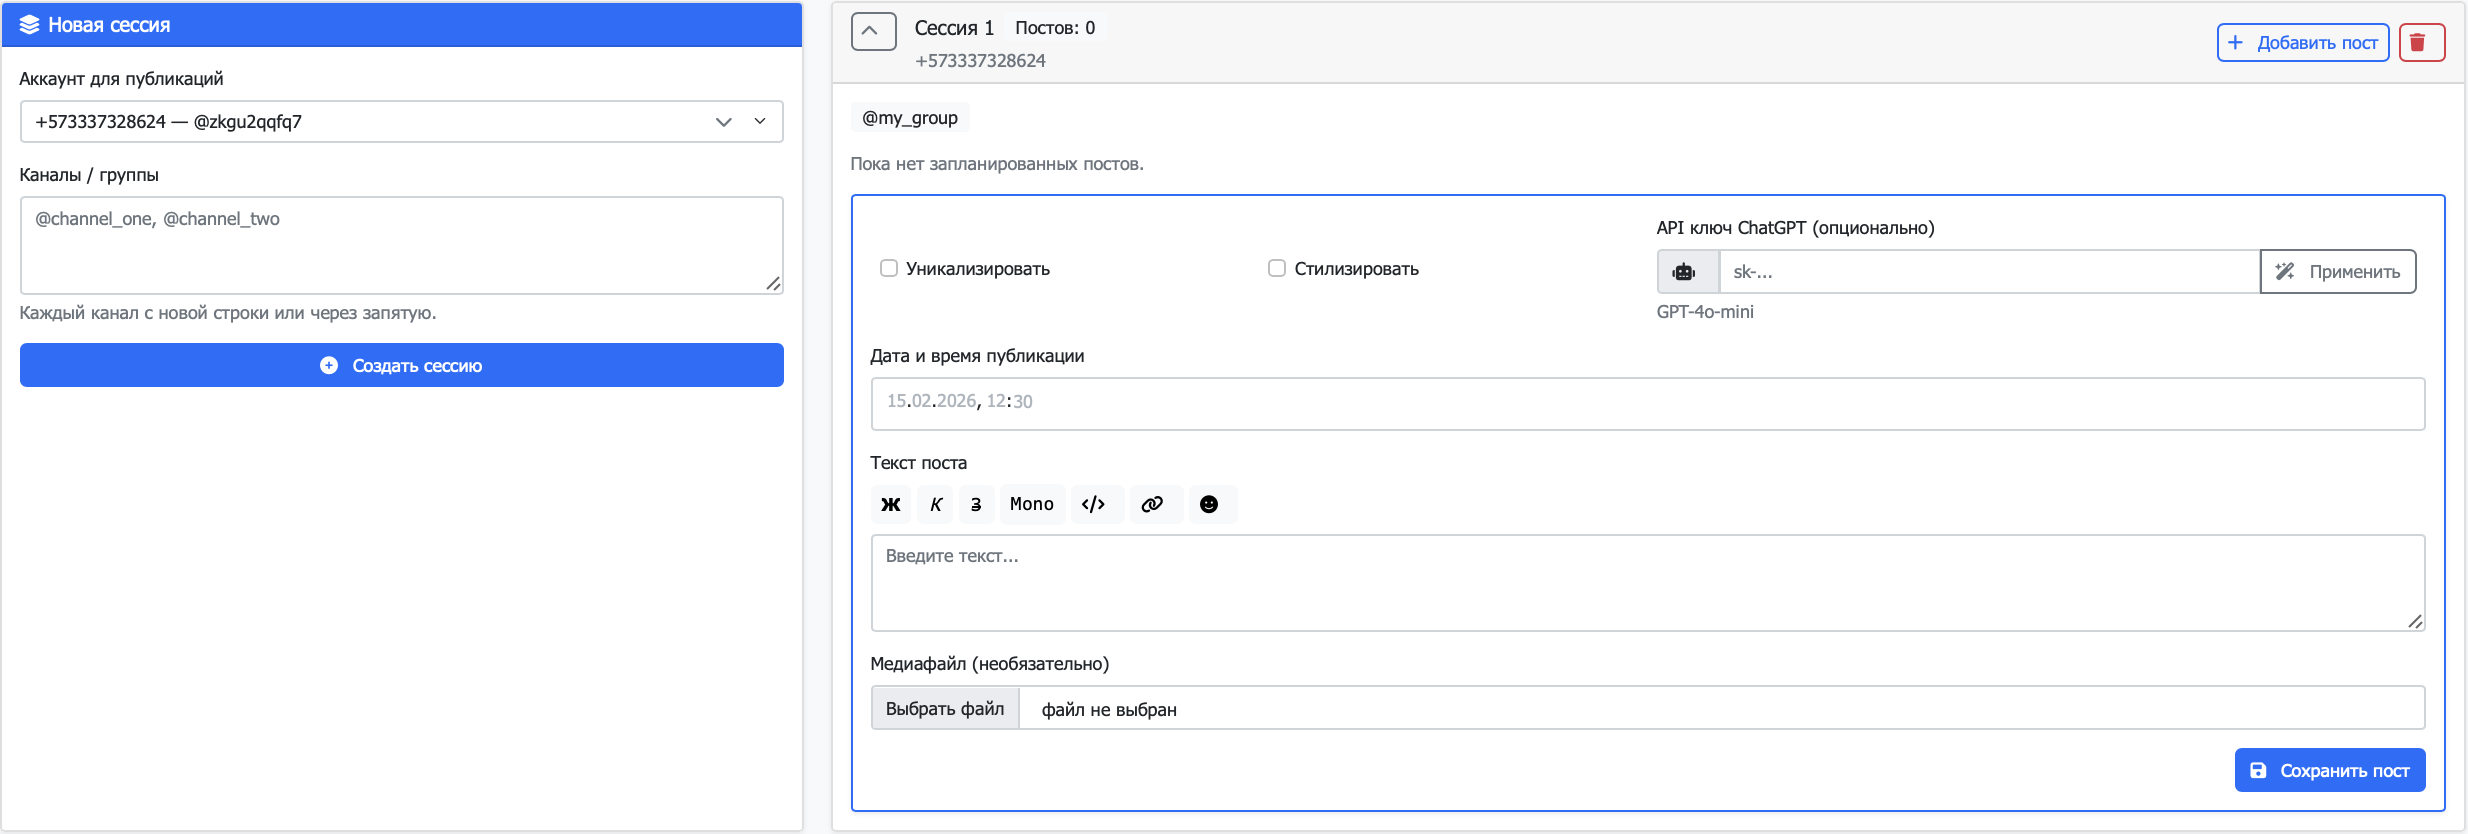
Task: Open the publication account dropdown
Action: (x=402, y=122)
